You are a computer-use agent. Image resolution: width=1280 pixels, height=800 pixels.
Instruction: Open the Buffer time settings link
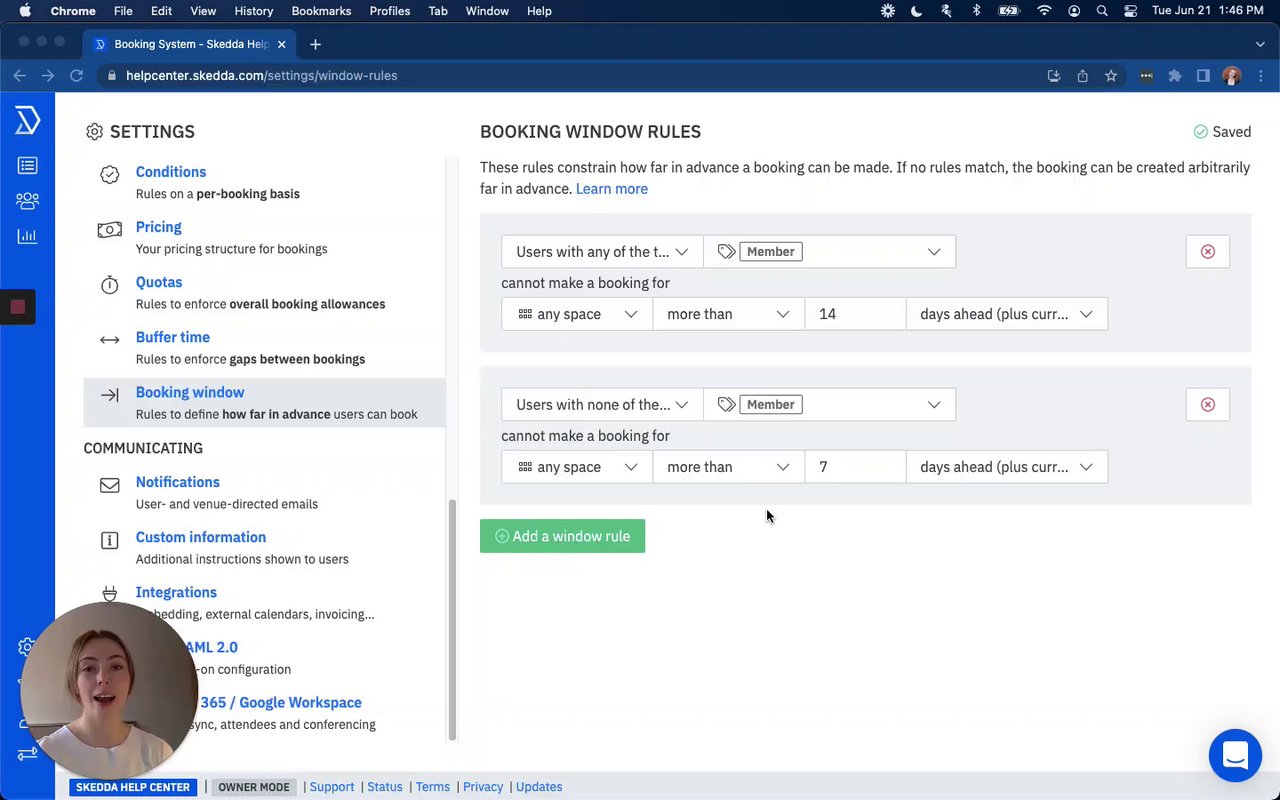pyautogui.click(x=173, y=337)
